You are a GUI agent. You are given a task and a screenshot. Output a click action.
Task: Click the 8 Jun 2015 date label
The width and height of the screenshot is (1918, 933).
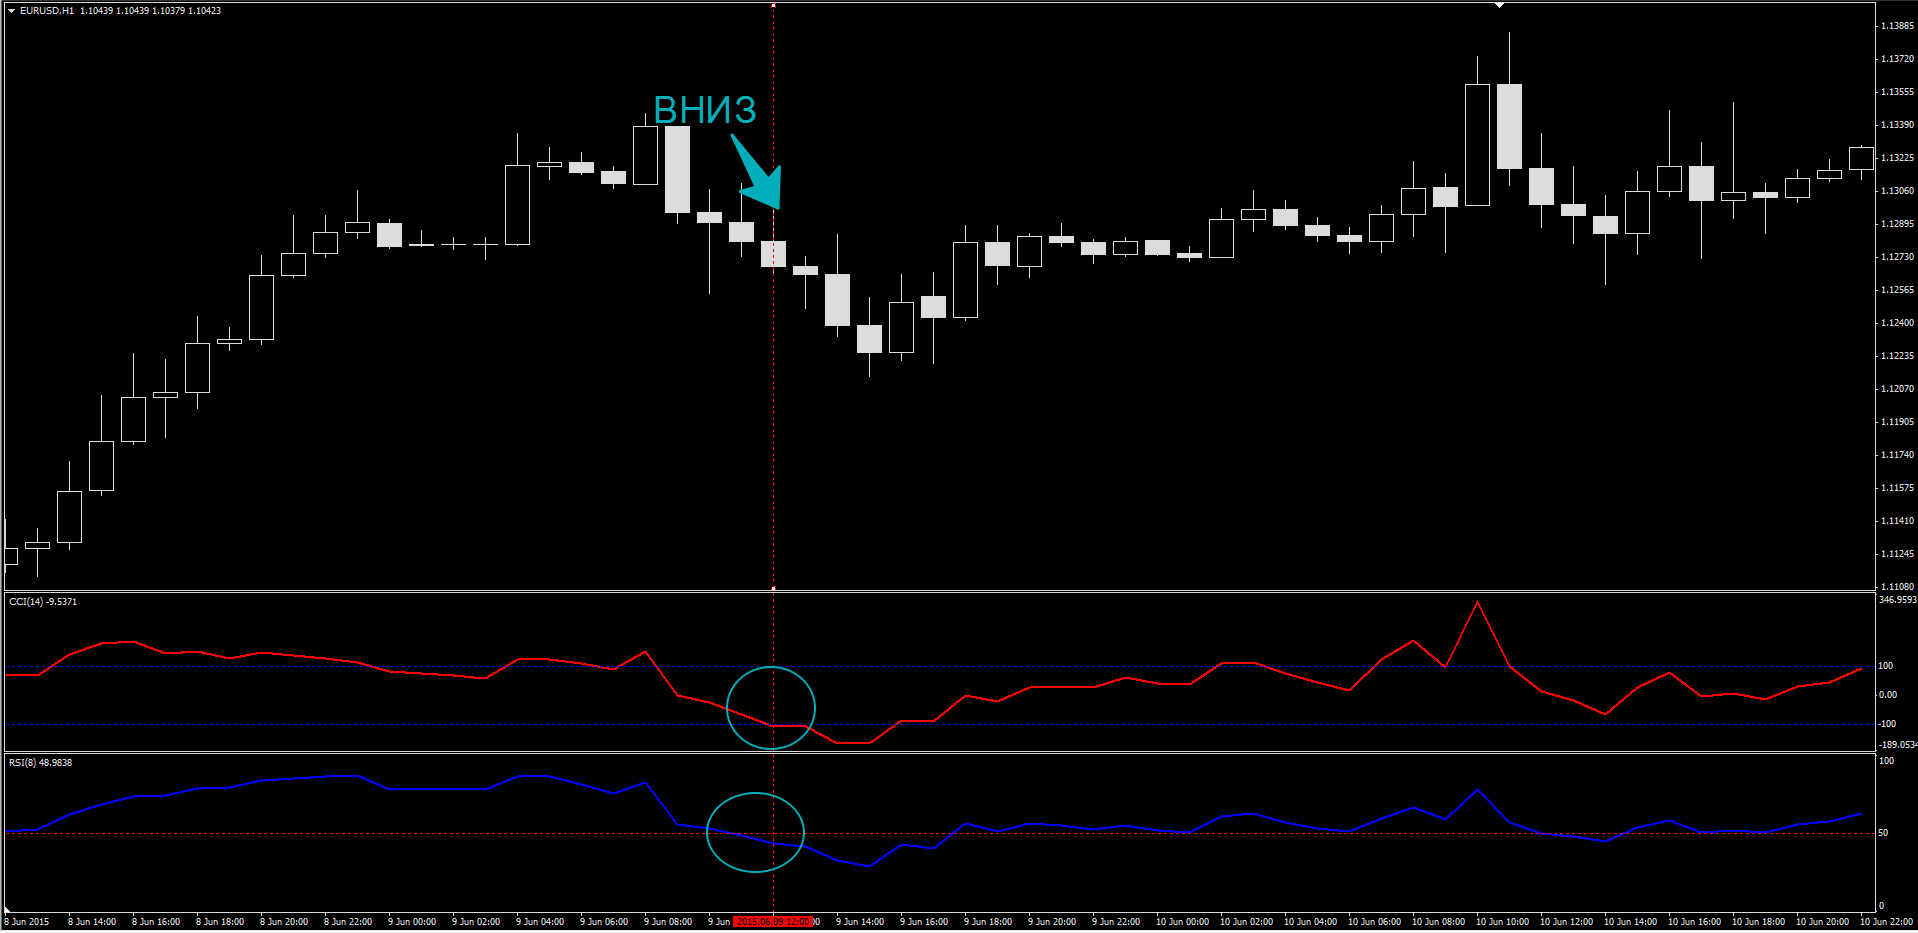pyautogui.click(x=27, y=922)
